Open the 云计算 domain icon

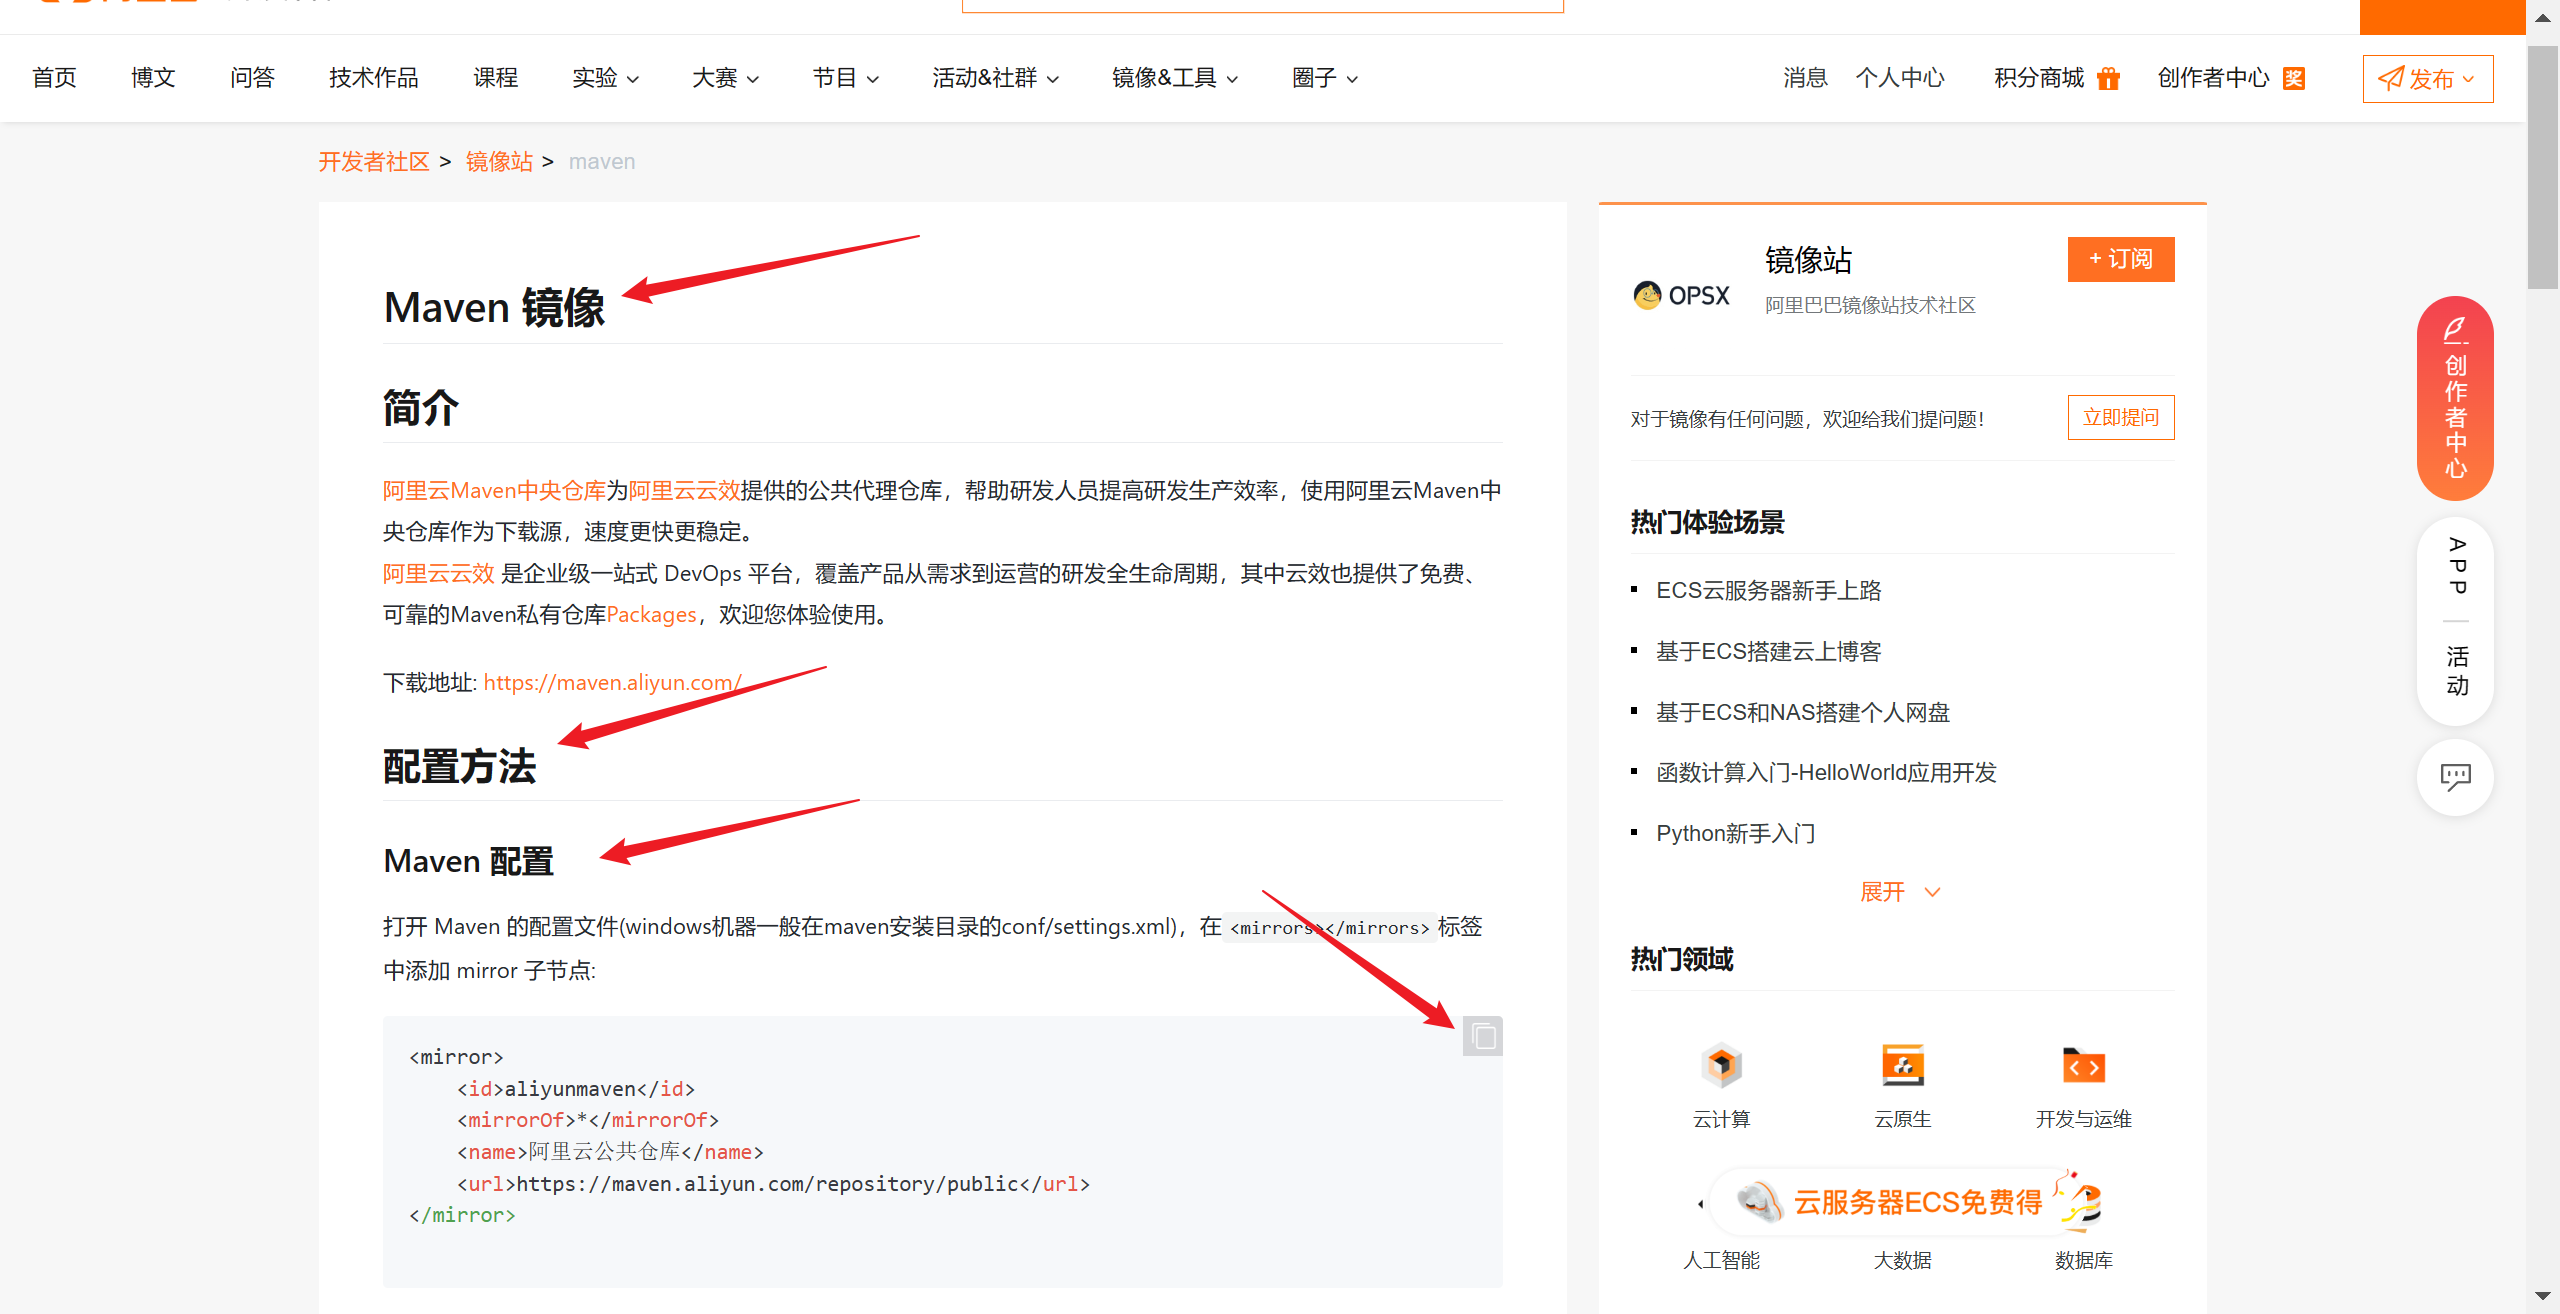click(x=1721, y=1066)
